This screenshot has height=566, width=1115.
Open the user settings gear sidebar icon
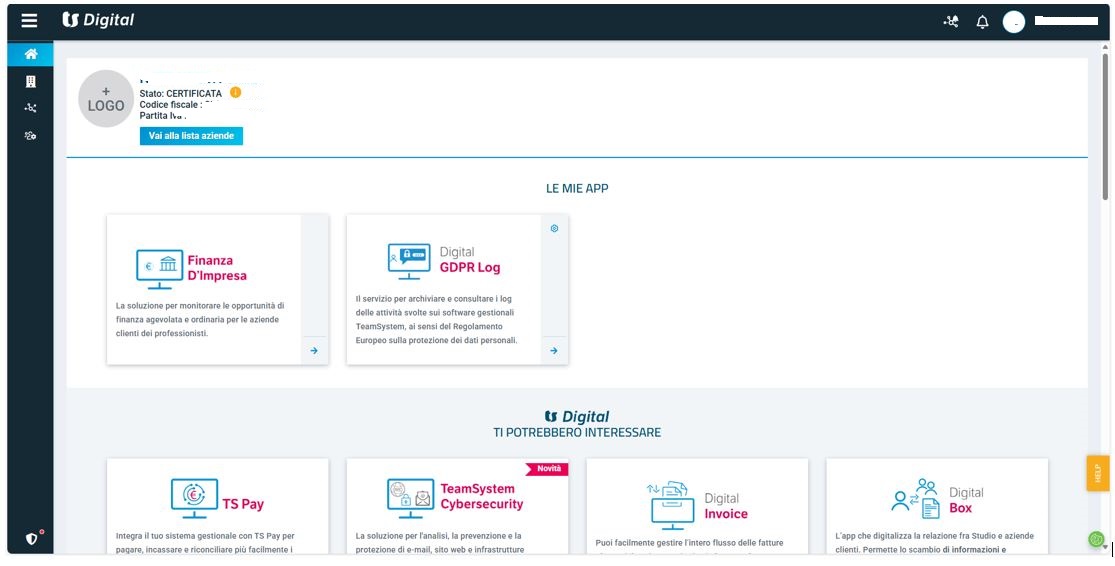[30, 136]
